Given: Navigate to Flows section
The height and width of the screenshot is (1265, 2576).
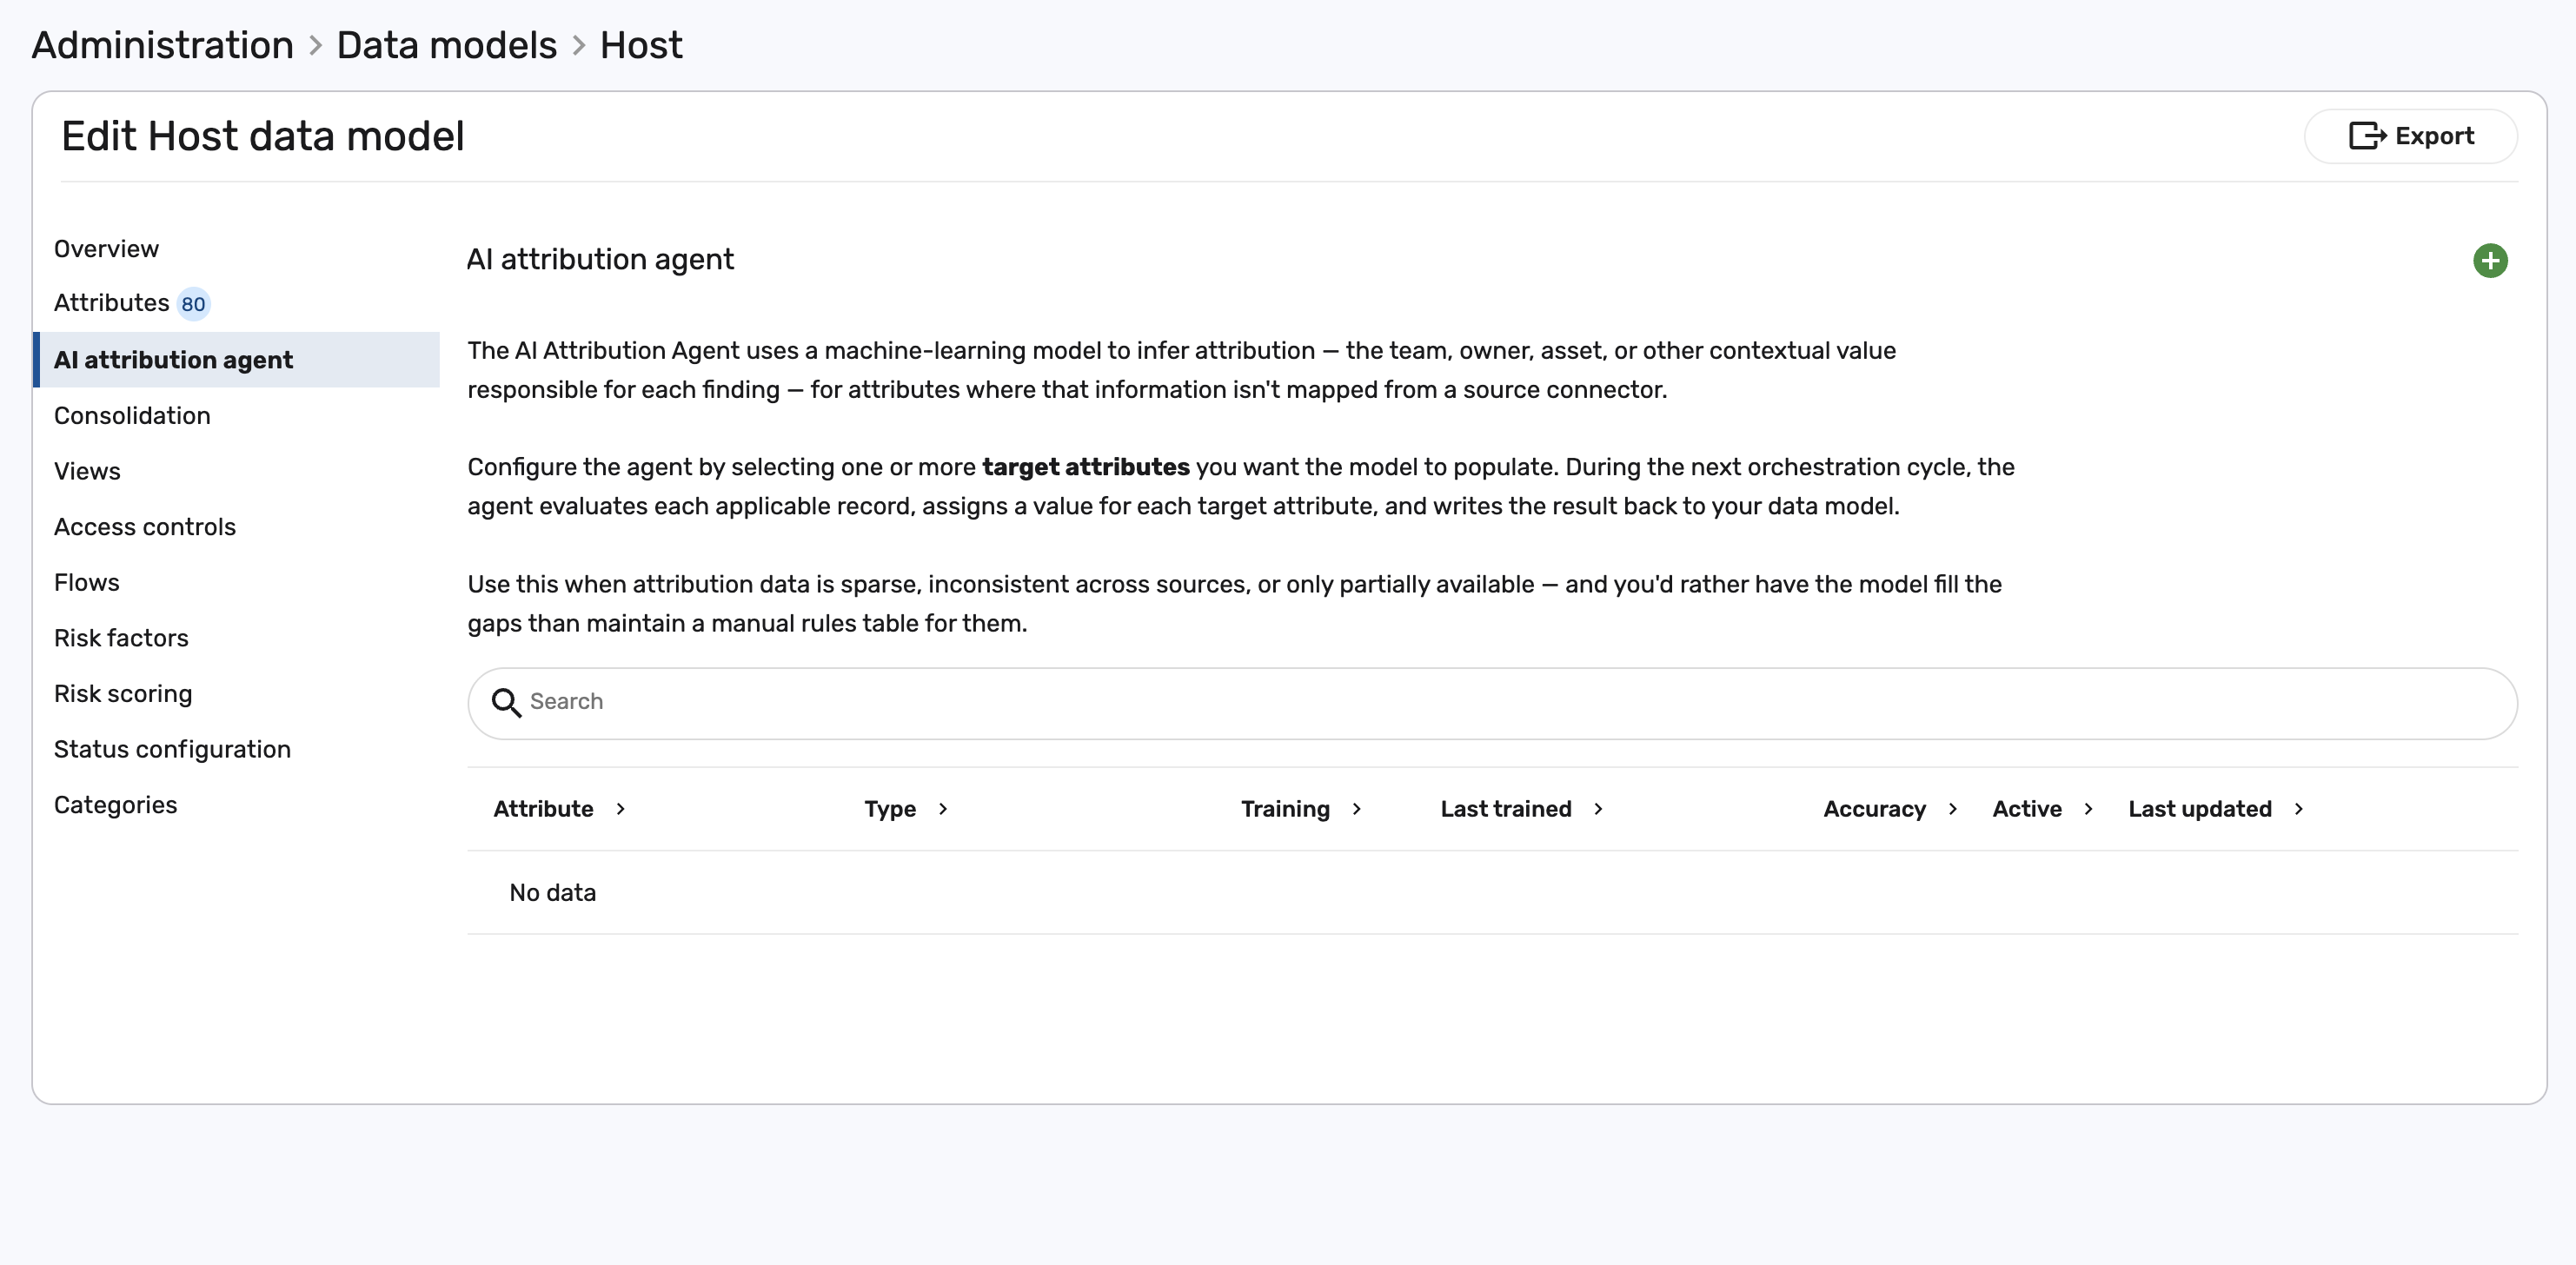Looking at the screenshot, I should pos(87,582).
